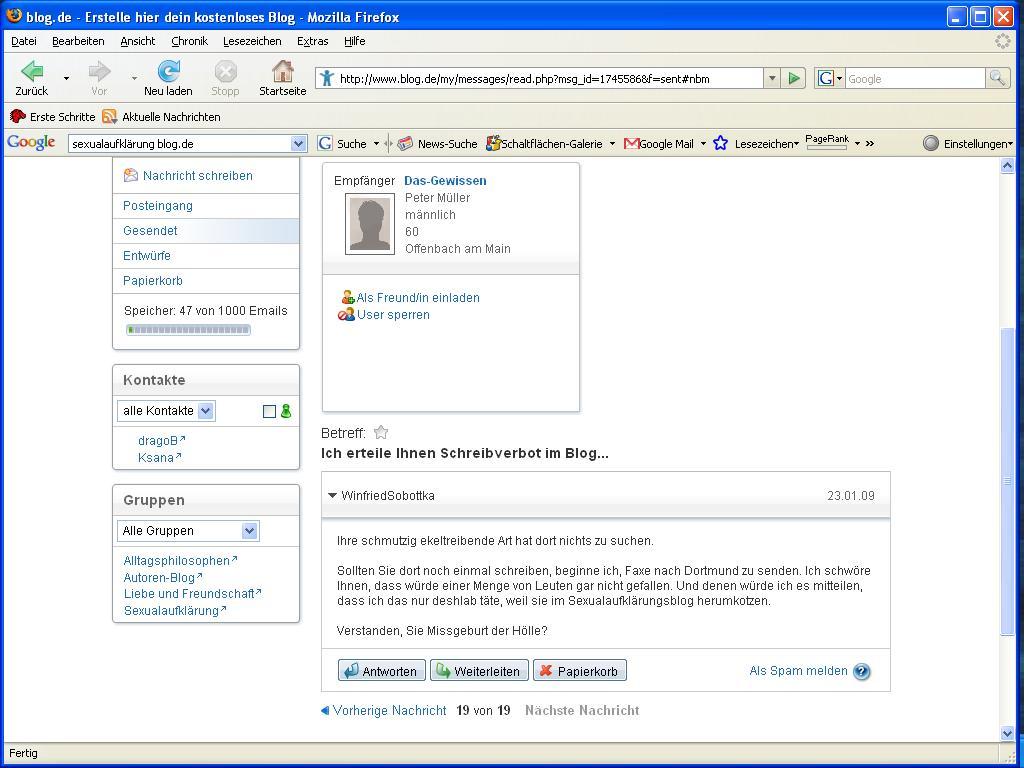This screenshot has width=1024, height=768.
Task: Click the Zurück back arrow
Action: (x=31, y=72)
